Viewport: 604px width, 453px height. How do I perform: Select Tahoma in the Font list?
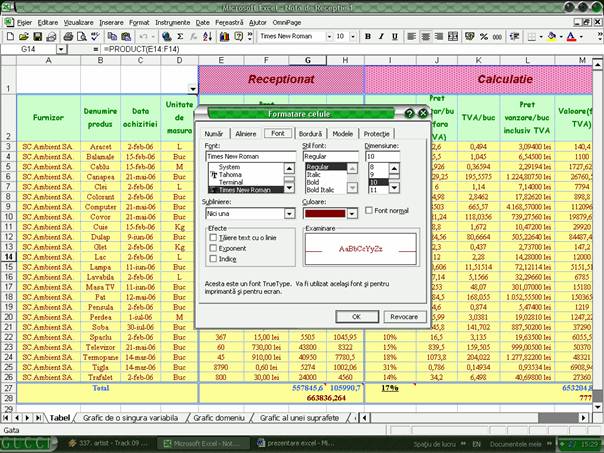pyautogui.click(x=230, y=175)
